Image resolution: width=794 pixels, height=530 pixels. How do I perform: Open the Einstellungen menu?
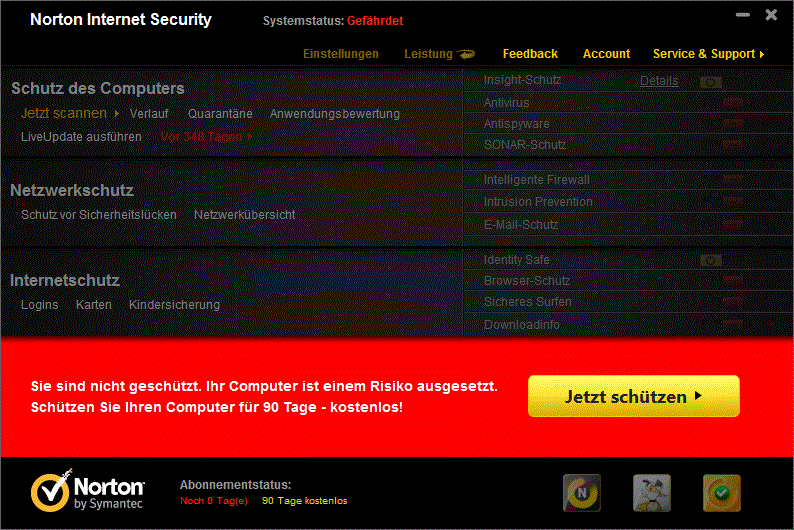pos(341,54)
